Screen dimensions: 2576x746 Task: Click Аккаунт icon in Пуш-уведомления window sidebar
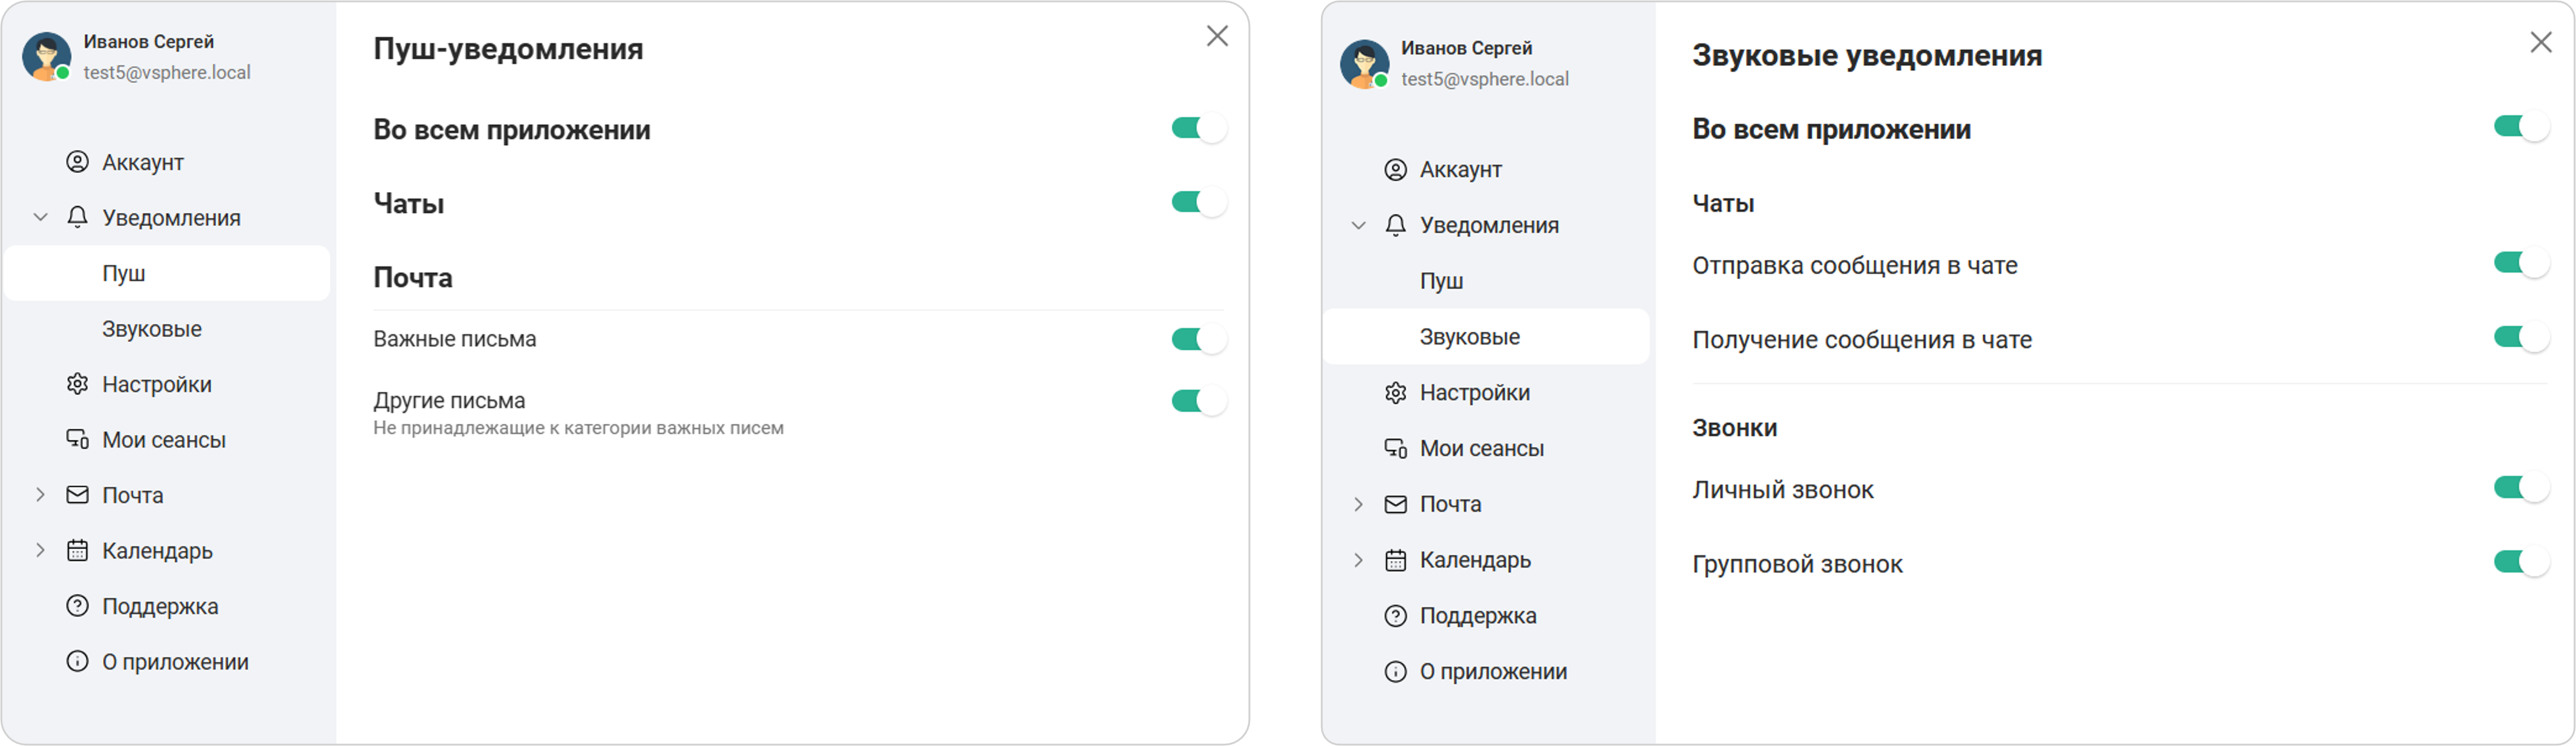pyautogui.click(x=77, y=162)
